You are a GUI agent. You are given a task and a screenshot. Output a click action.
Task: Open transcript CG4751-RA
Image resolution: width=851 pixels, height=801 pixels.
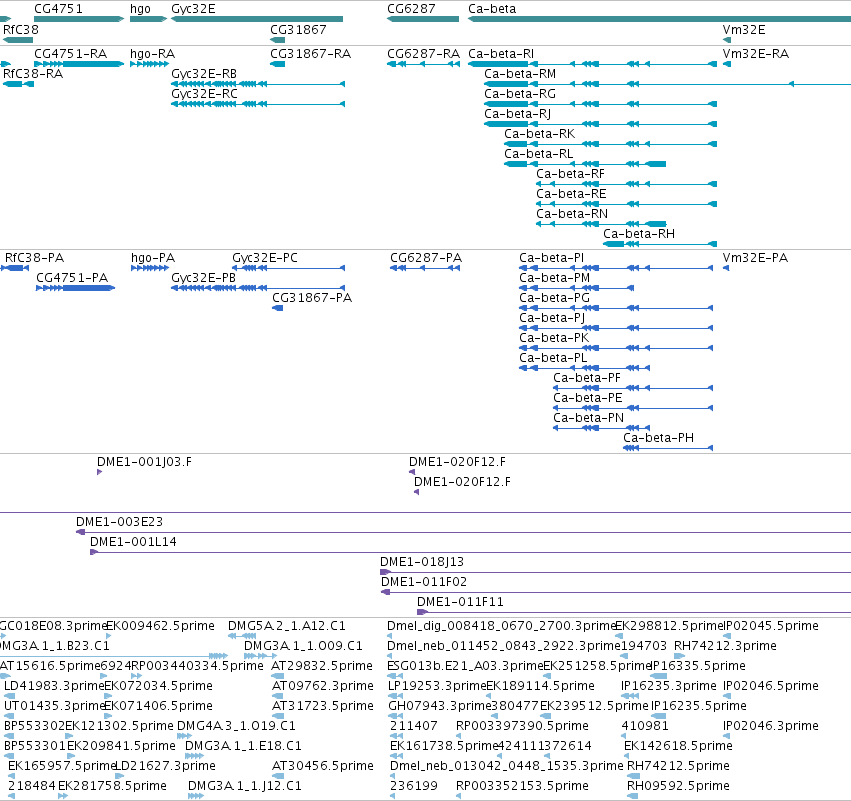pos(71,54)
